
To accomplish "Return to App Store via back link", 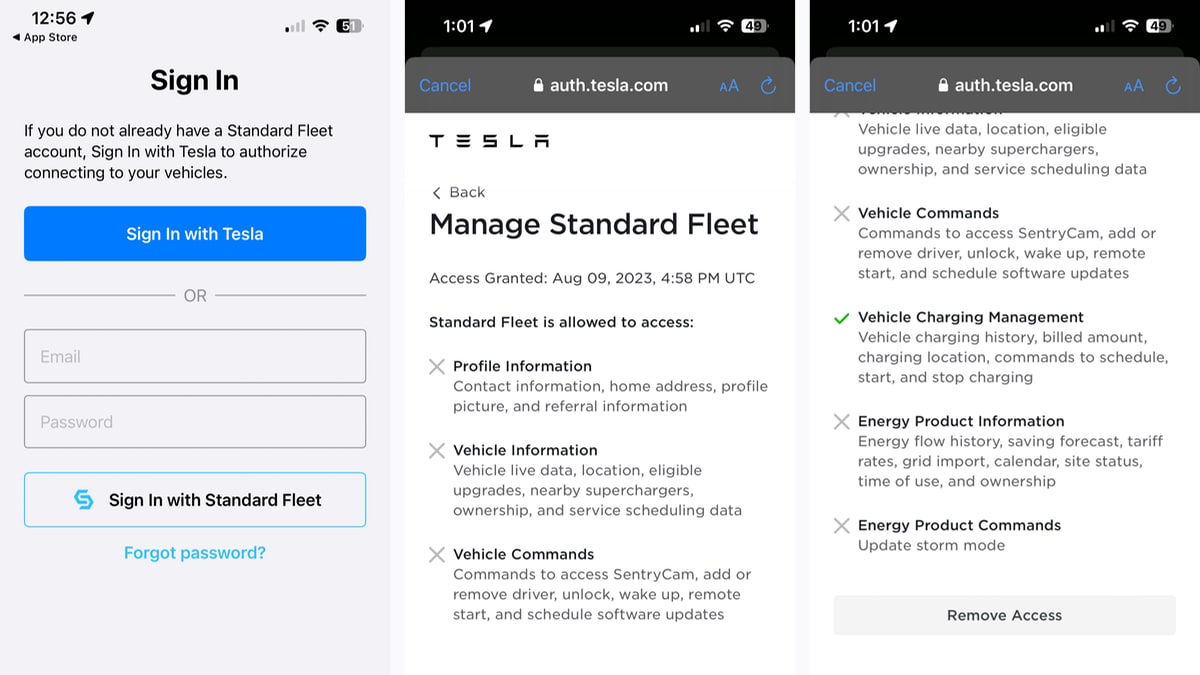I will 45,38.
